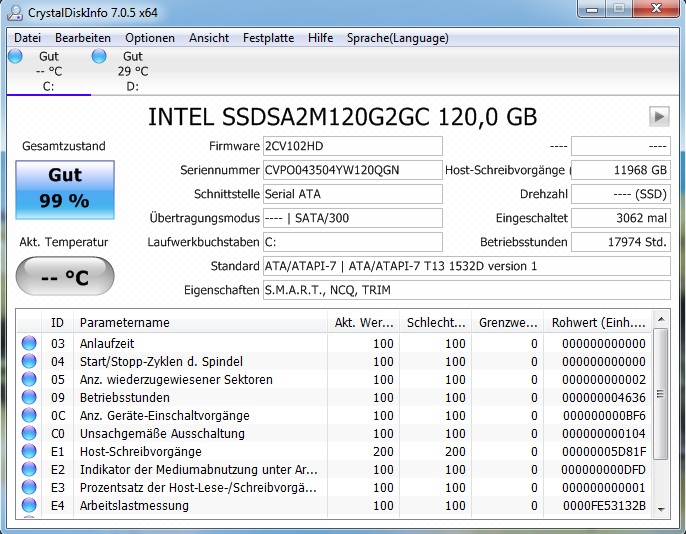Click the Eingeschaltet value 3062 mal
The height and width of the screenshot is (534, 686).
(x=621, y=218)
